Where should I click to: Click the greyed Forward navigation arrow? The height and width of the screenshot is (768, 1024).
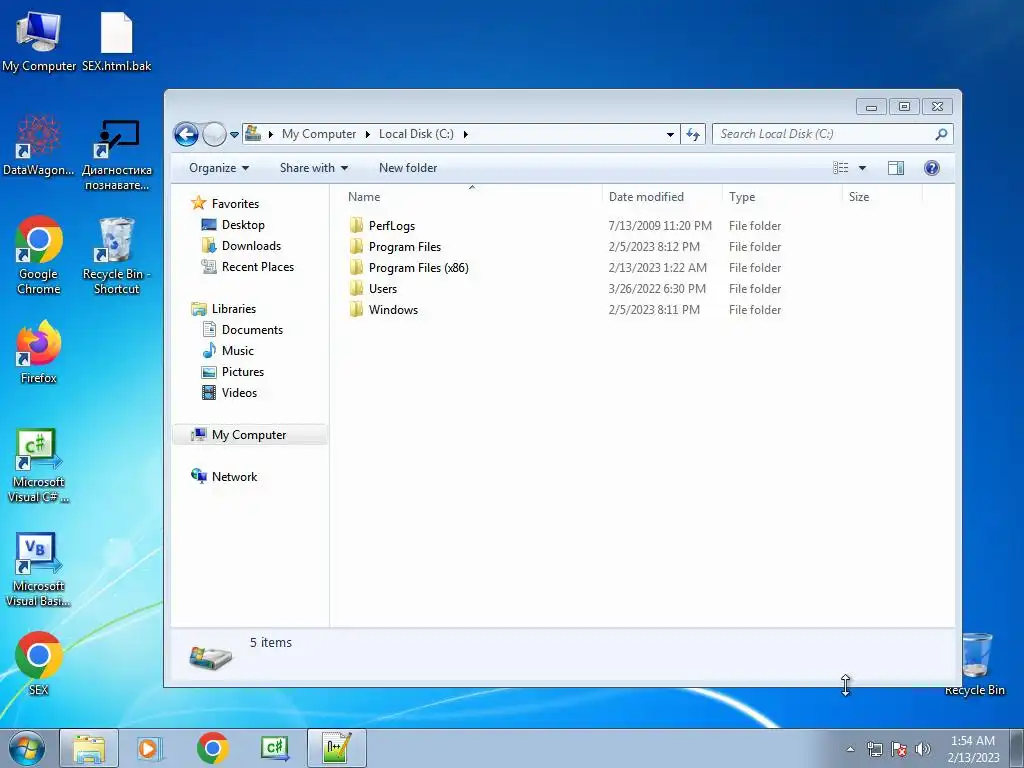[x=214, y=135]
